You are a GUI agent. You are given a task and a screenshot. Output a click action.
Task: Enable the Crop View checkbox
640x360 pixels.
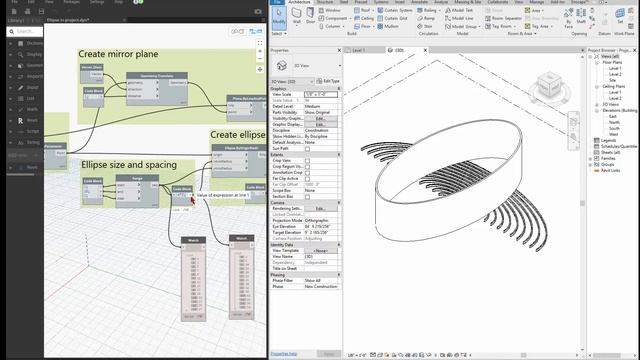(307, 161)
